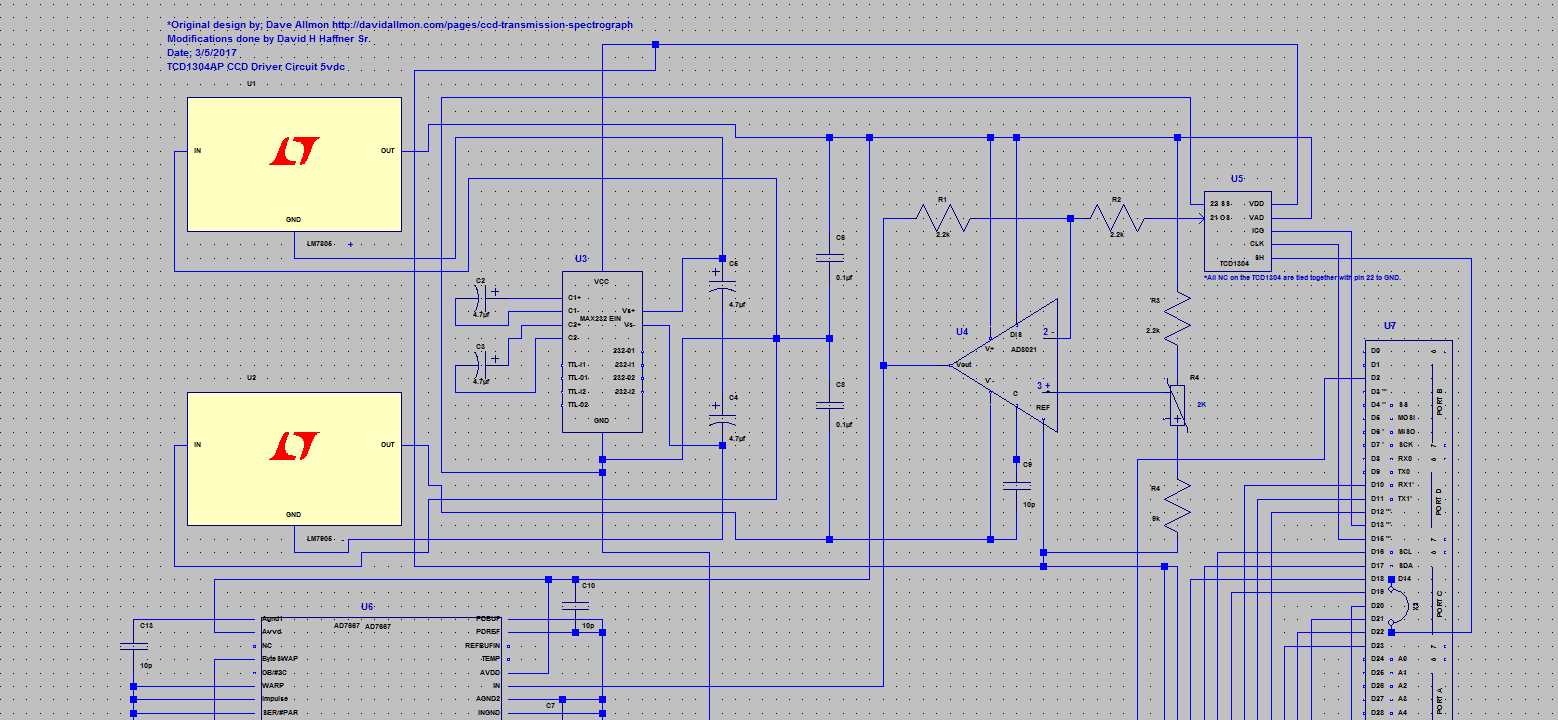Select the R4 9k resistor
Screen dimensions: 1558x720
tap(1178, 504)
